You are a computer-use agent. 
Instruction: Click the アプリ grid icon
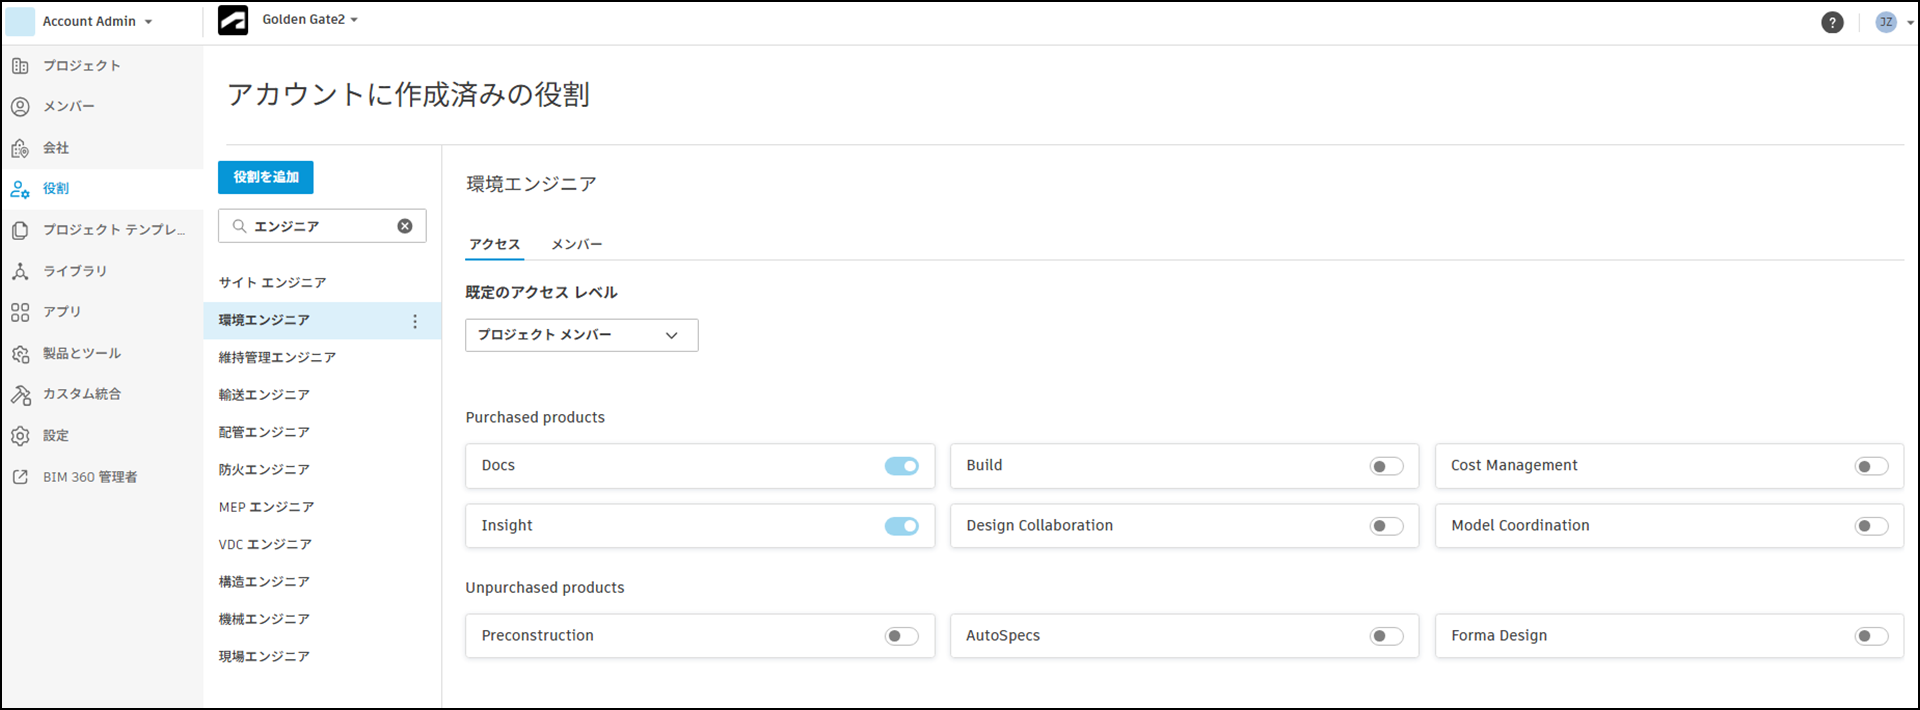tap(20, 312)
